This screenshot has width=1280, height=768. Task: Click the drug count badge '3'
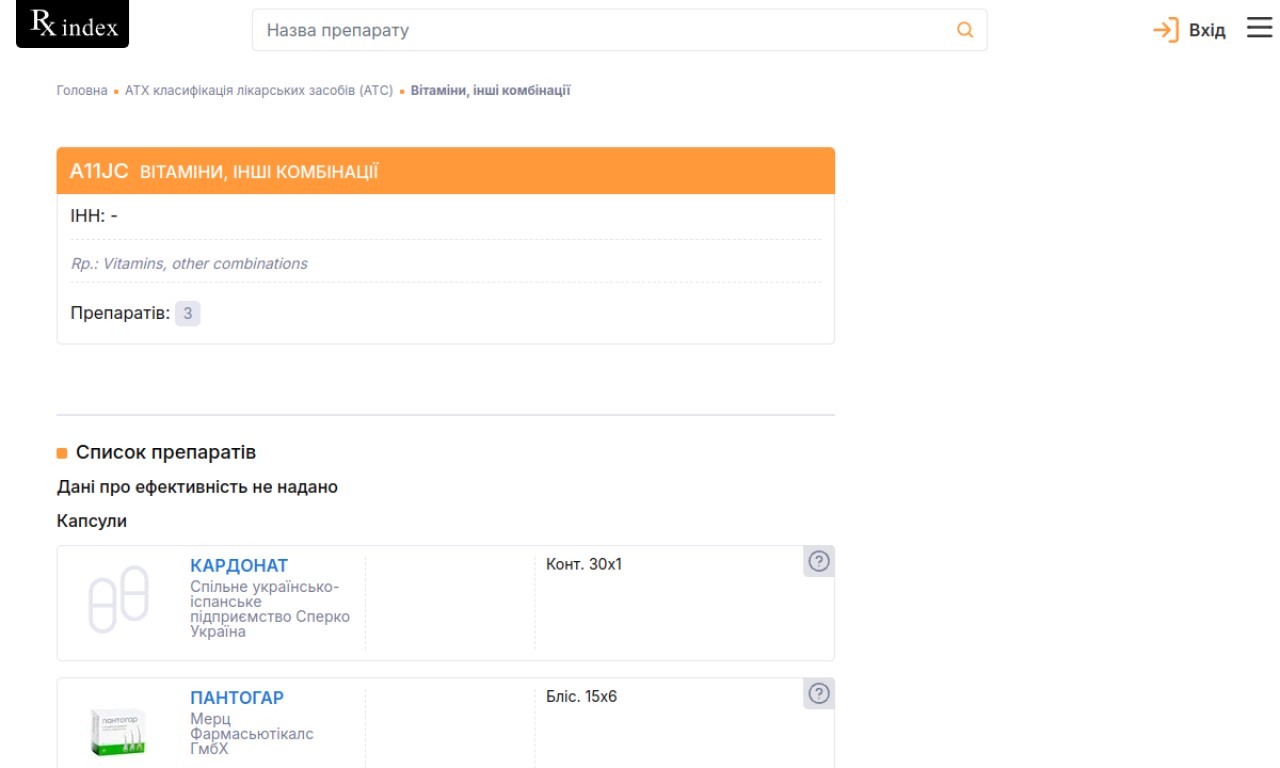click(187, 313)
